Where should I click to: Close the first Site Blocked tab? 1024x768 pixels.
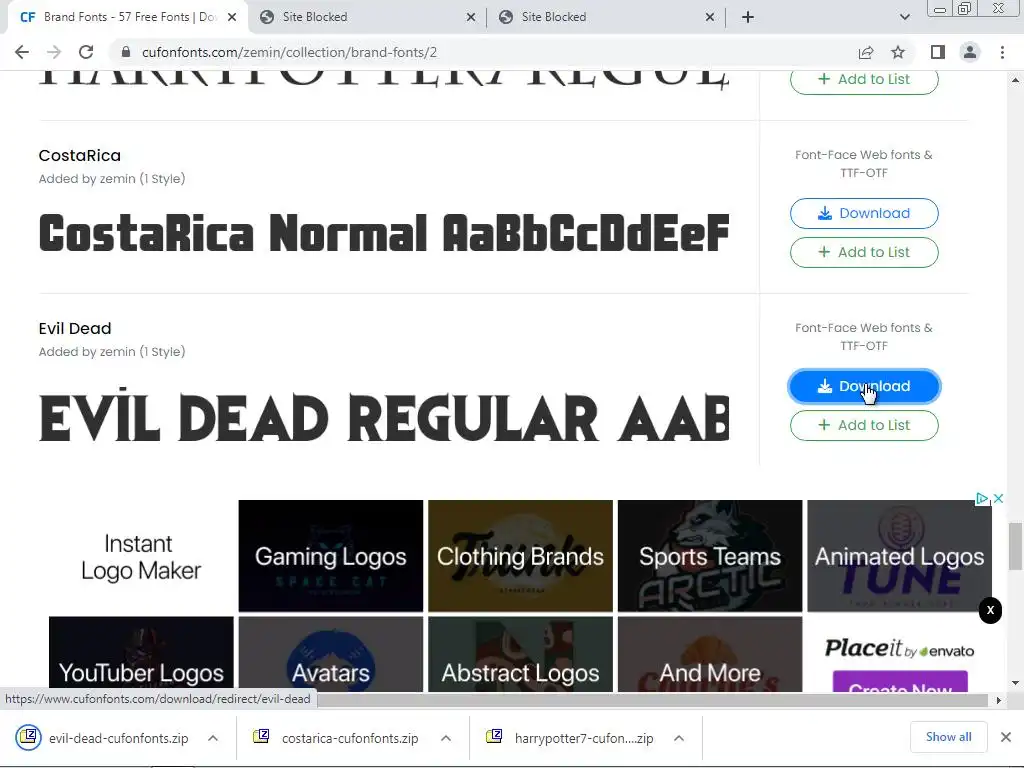tap(471, 17)
